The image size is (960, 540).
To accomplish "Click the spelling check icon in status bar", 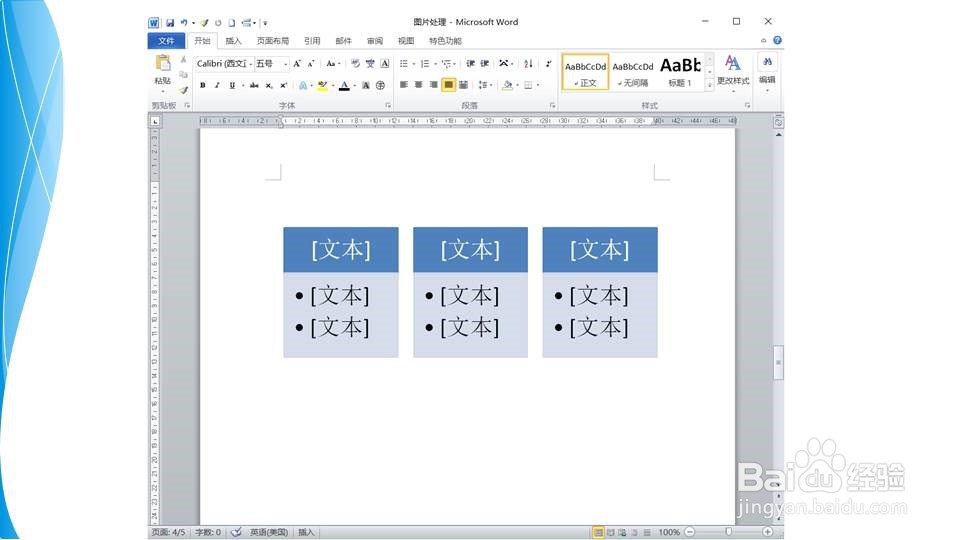I will pos(236,532).
